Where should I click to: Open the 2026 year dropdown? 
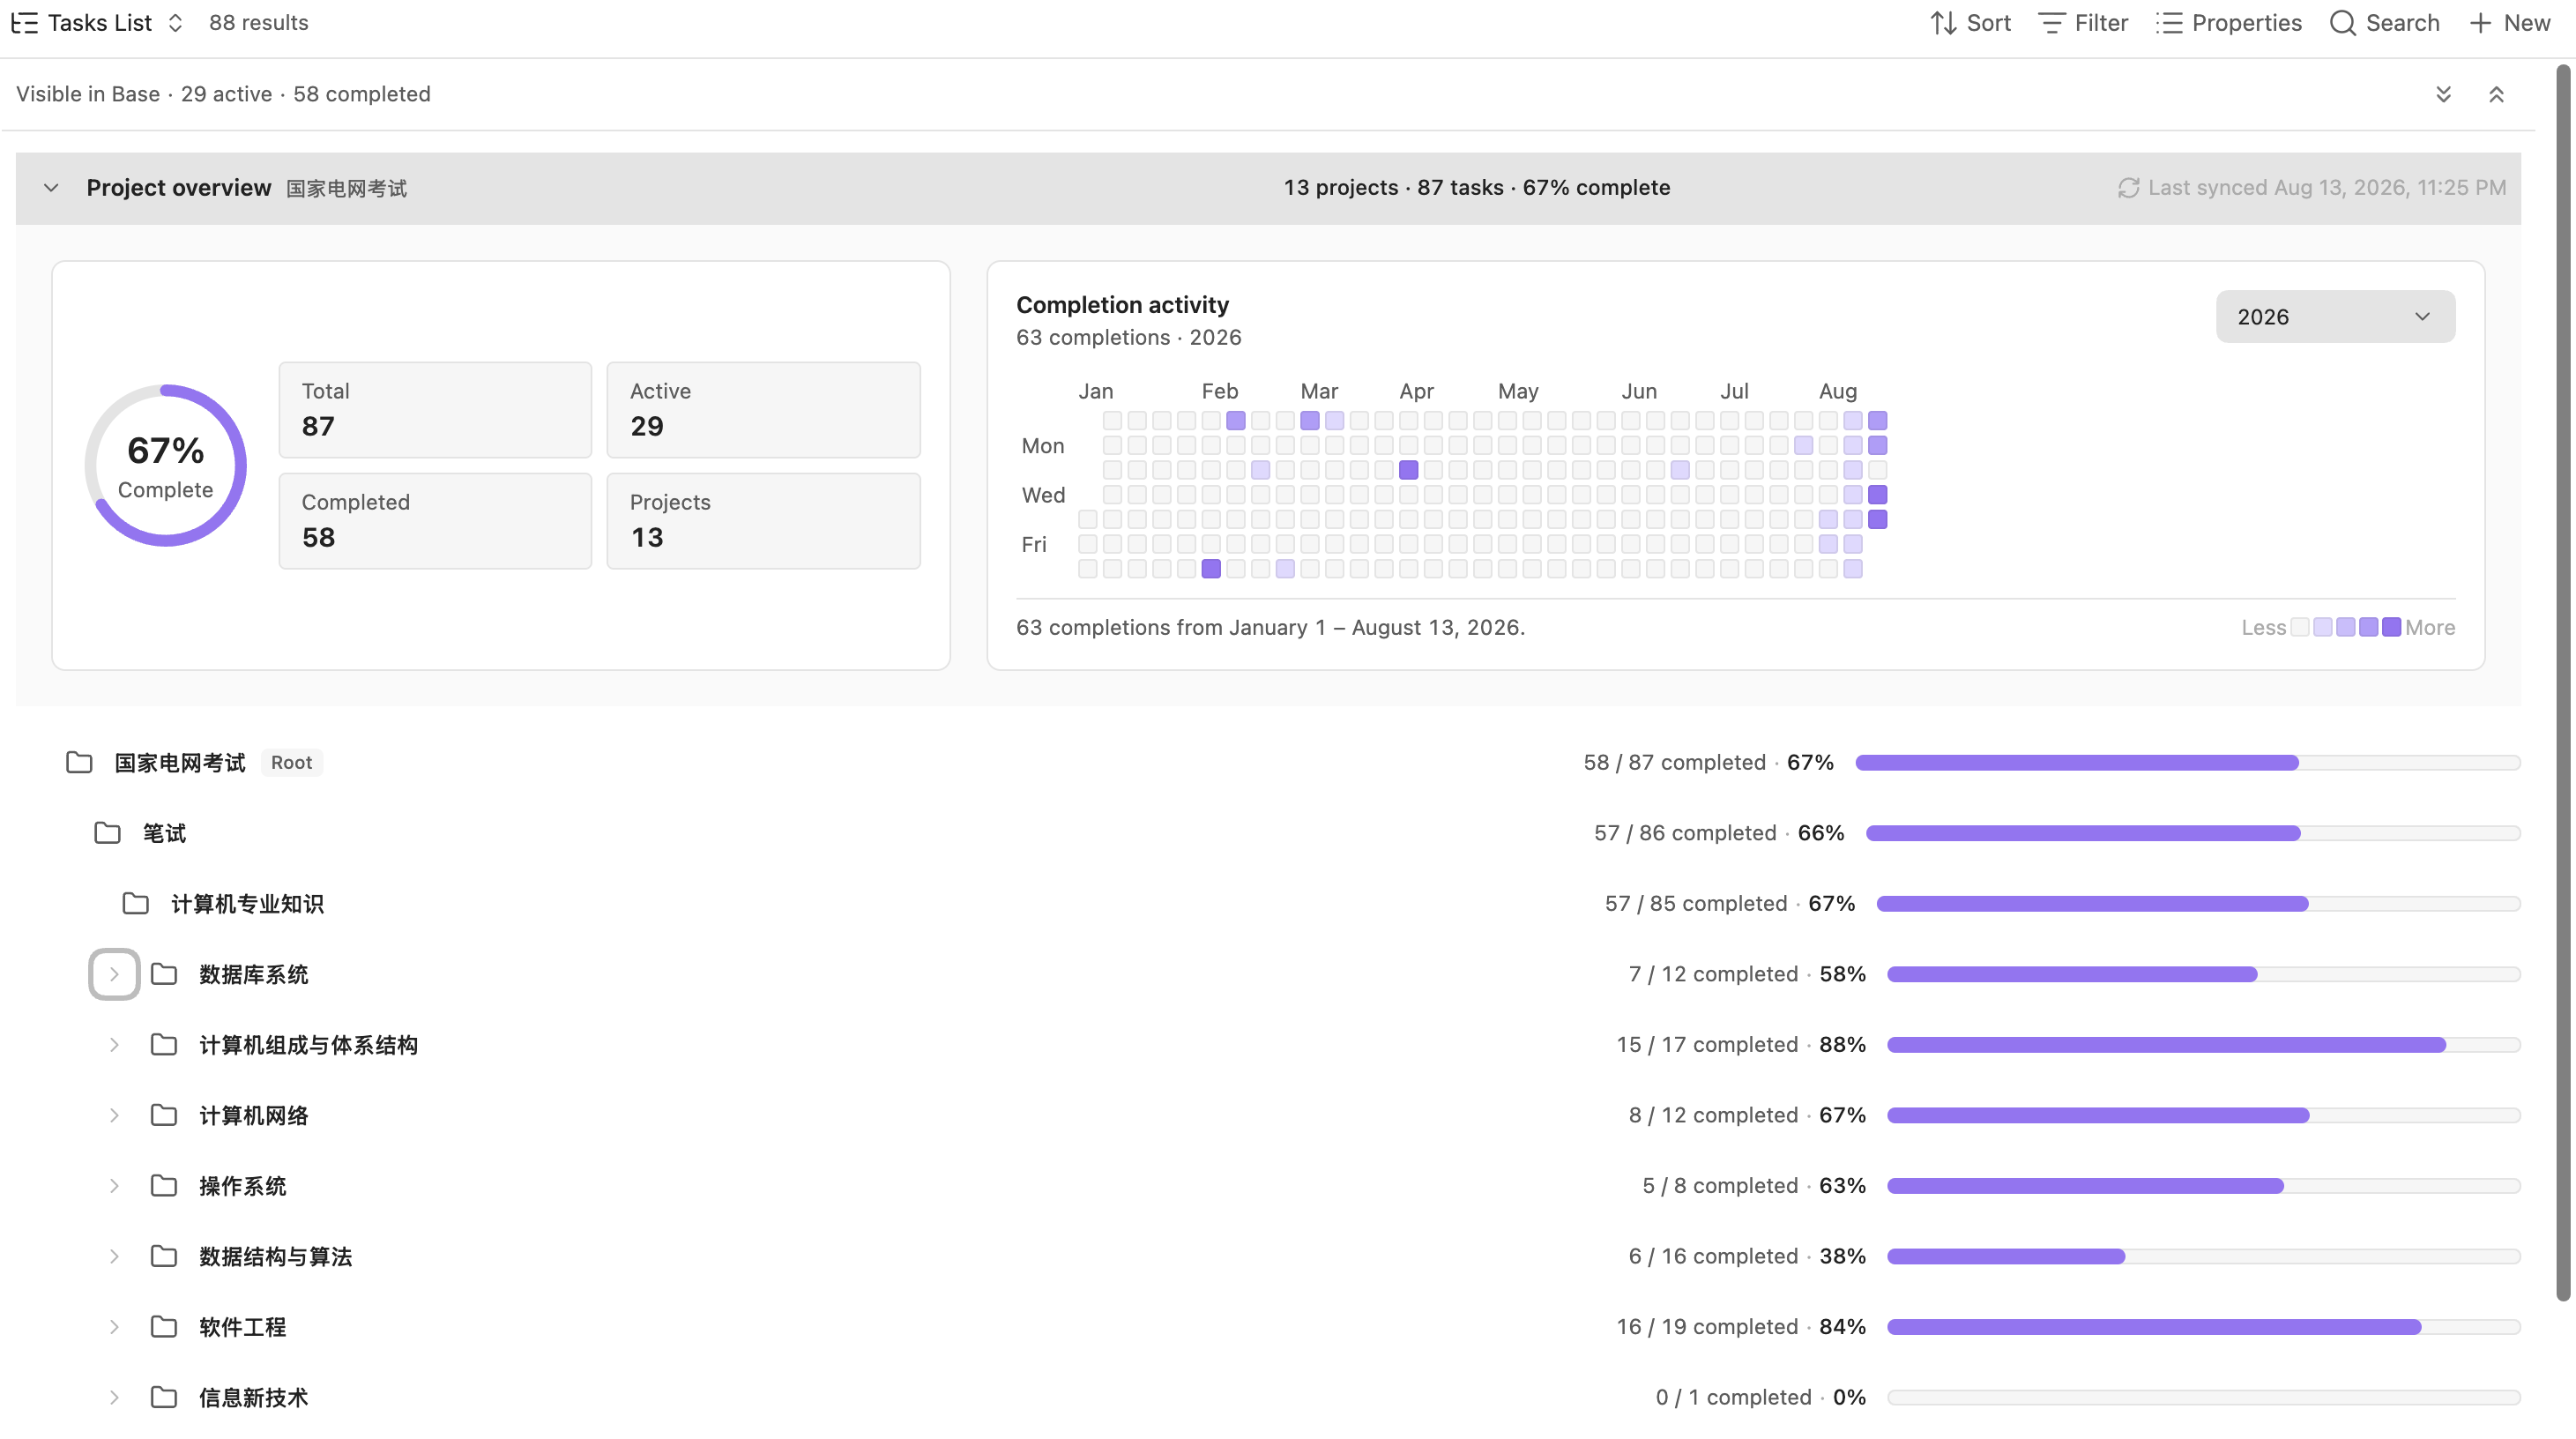2335,317
